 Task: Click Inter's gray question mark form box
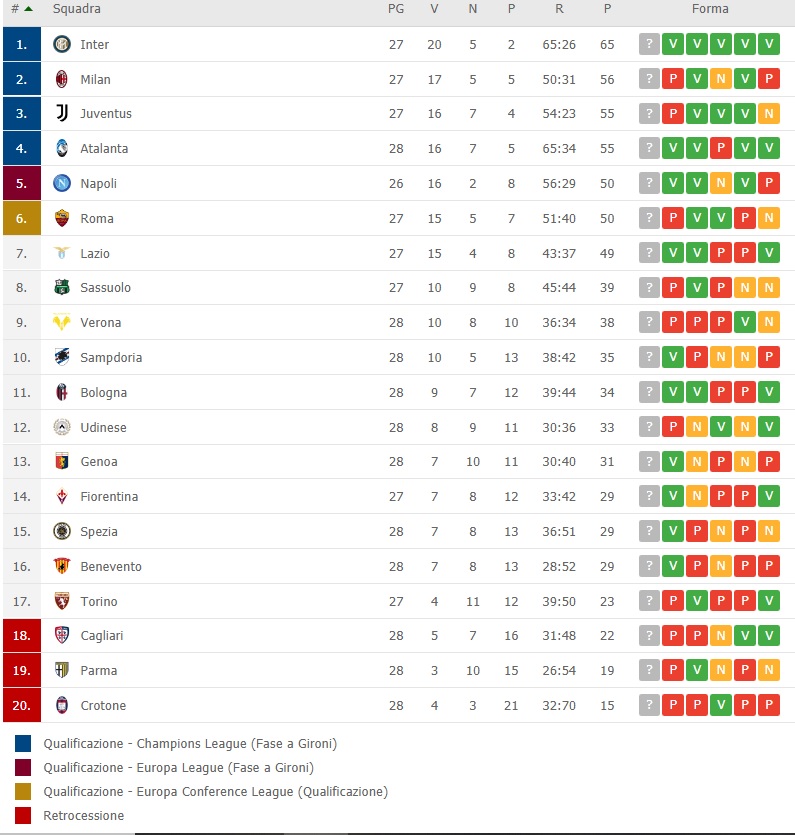[650, 44]
